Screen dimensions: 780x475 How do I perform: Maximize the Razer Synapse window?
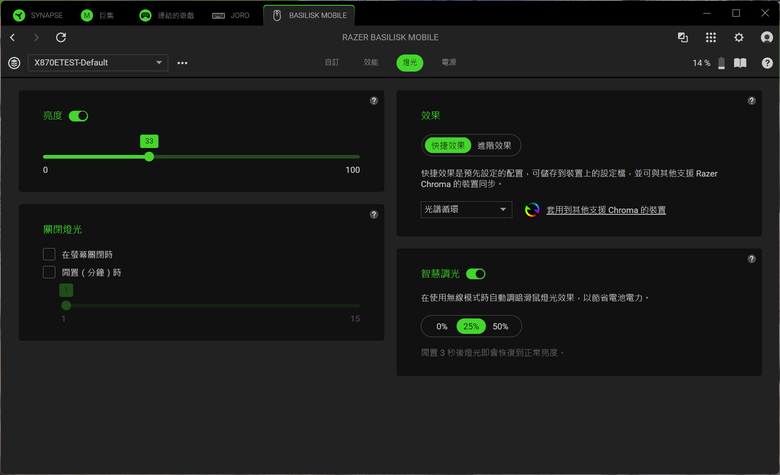pyautogui.click(x=736, y=13)
